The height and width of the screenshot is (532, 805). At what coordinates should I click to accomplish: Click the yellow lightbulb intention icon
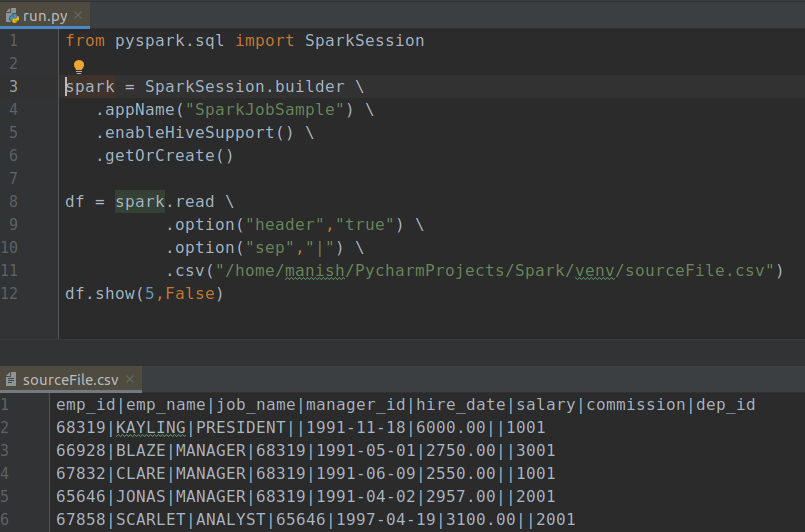tap(79, 67)
